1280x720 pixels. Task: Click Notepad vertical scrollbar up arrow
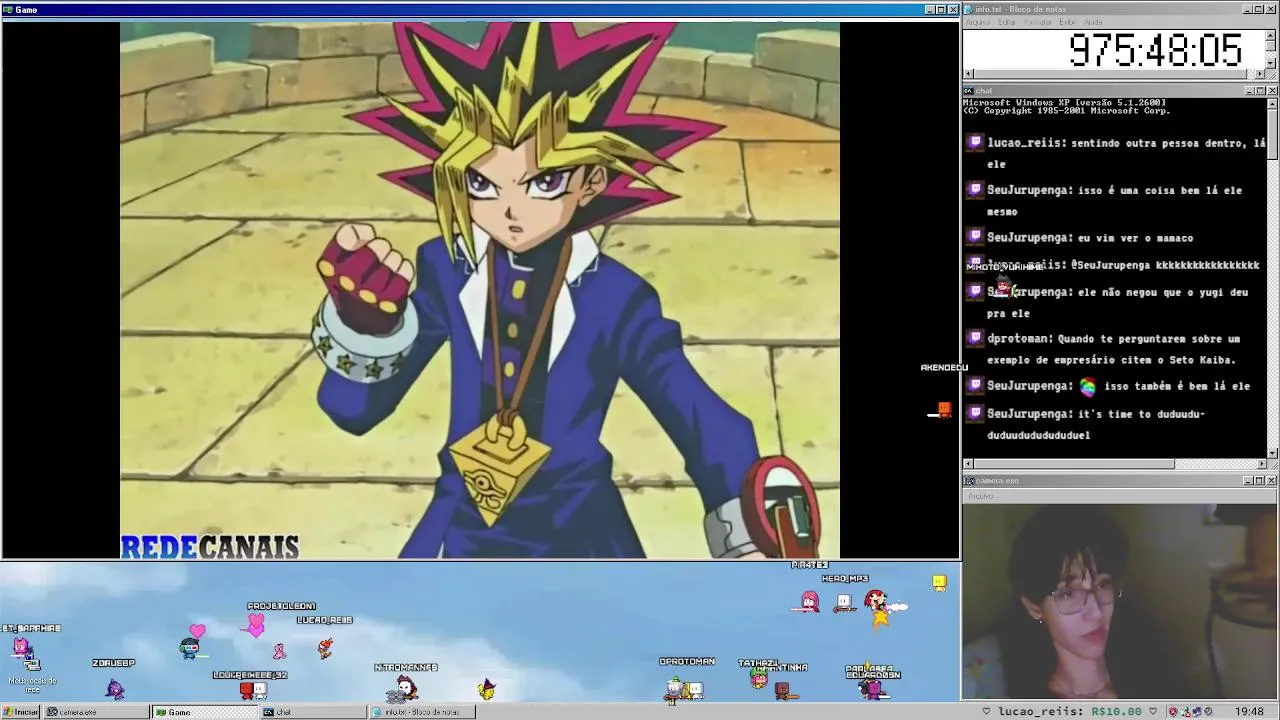click(x=1272, y=35)
